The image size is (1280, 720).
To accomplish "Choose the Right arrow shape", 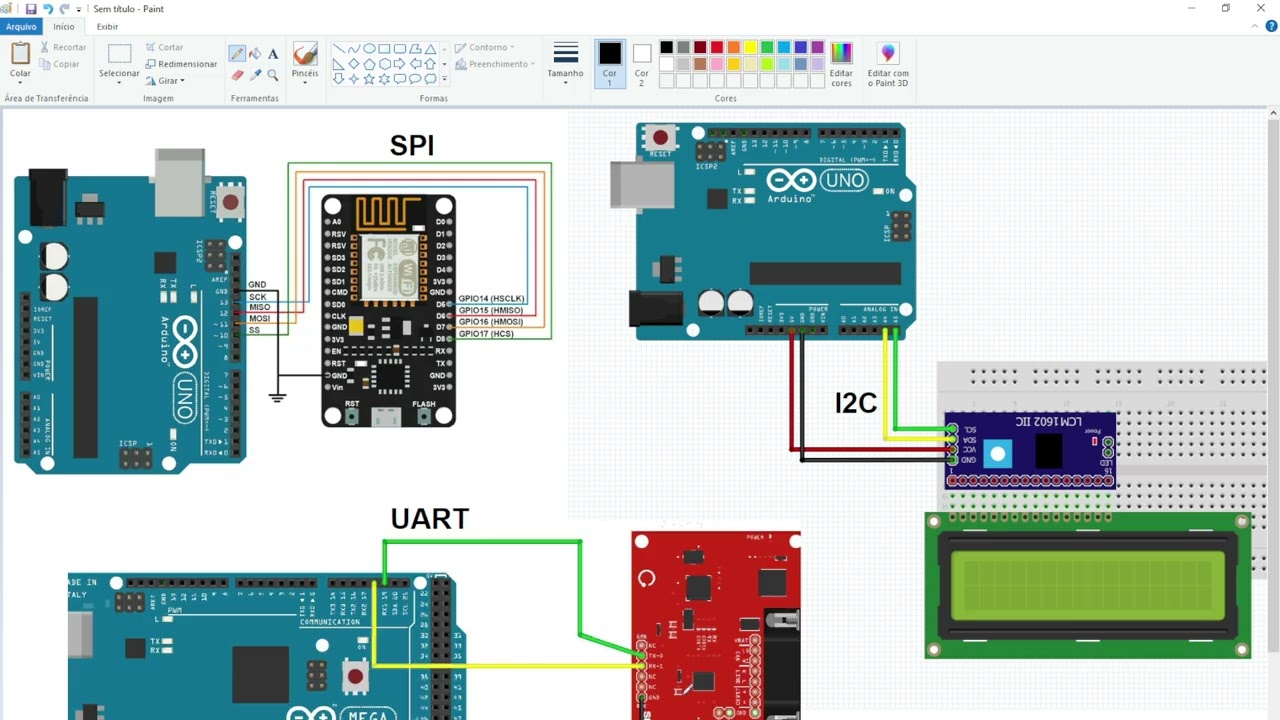I will tap(400, 64).
